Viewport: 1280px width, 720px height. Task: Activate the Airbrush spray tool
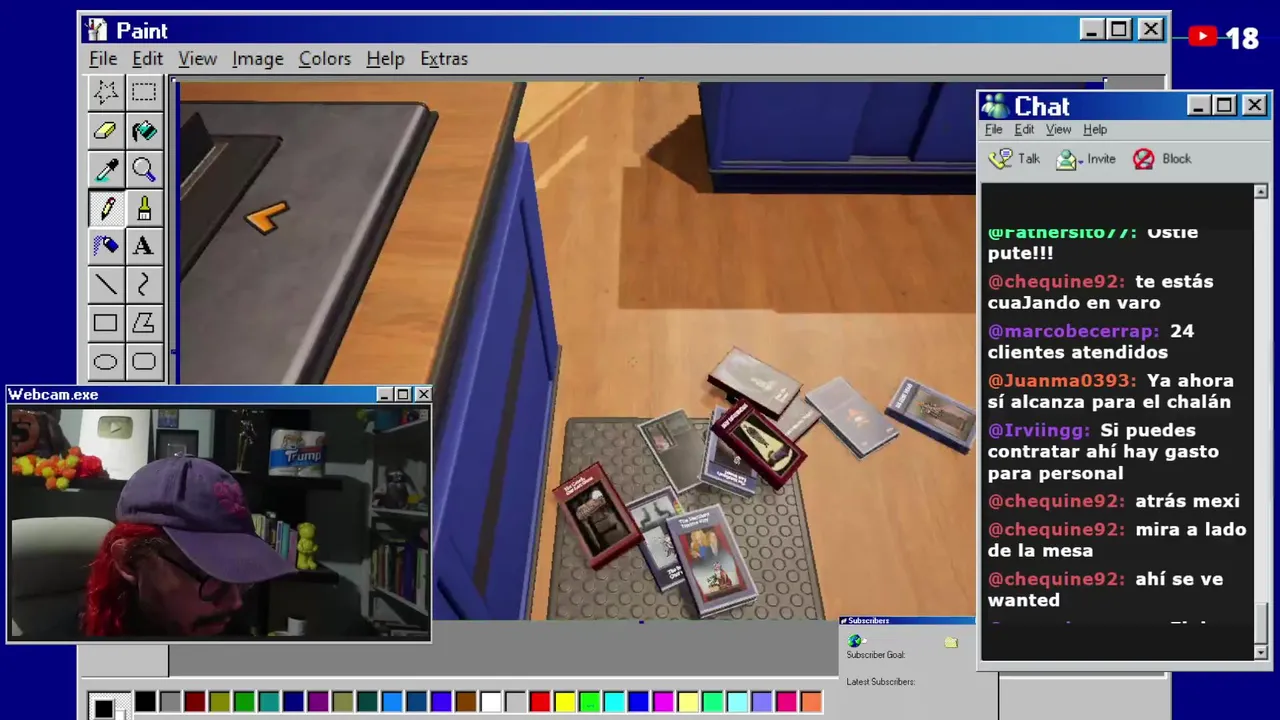point(105,246)
